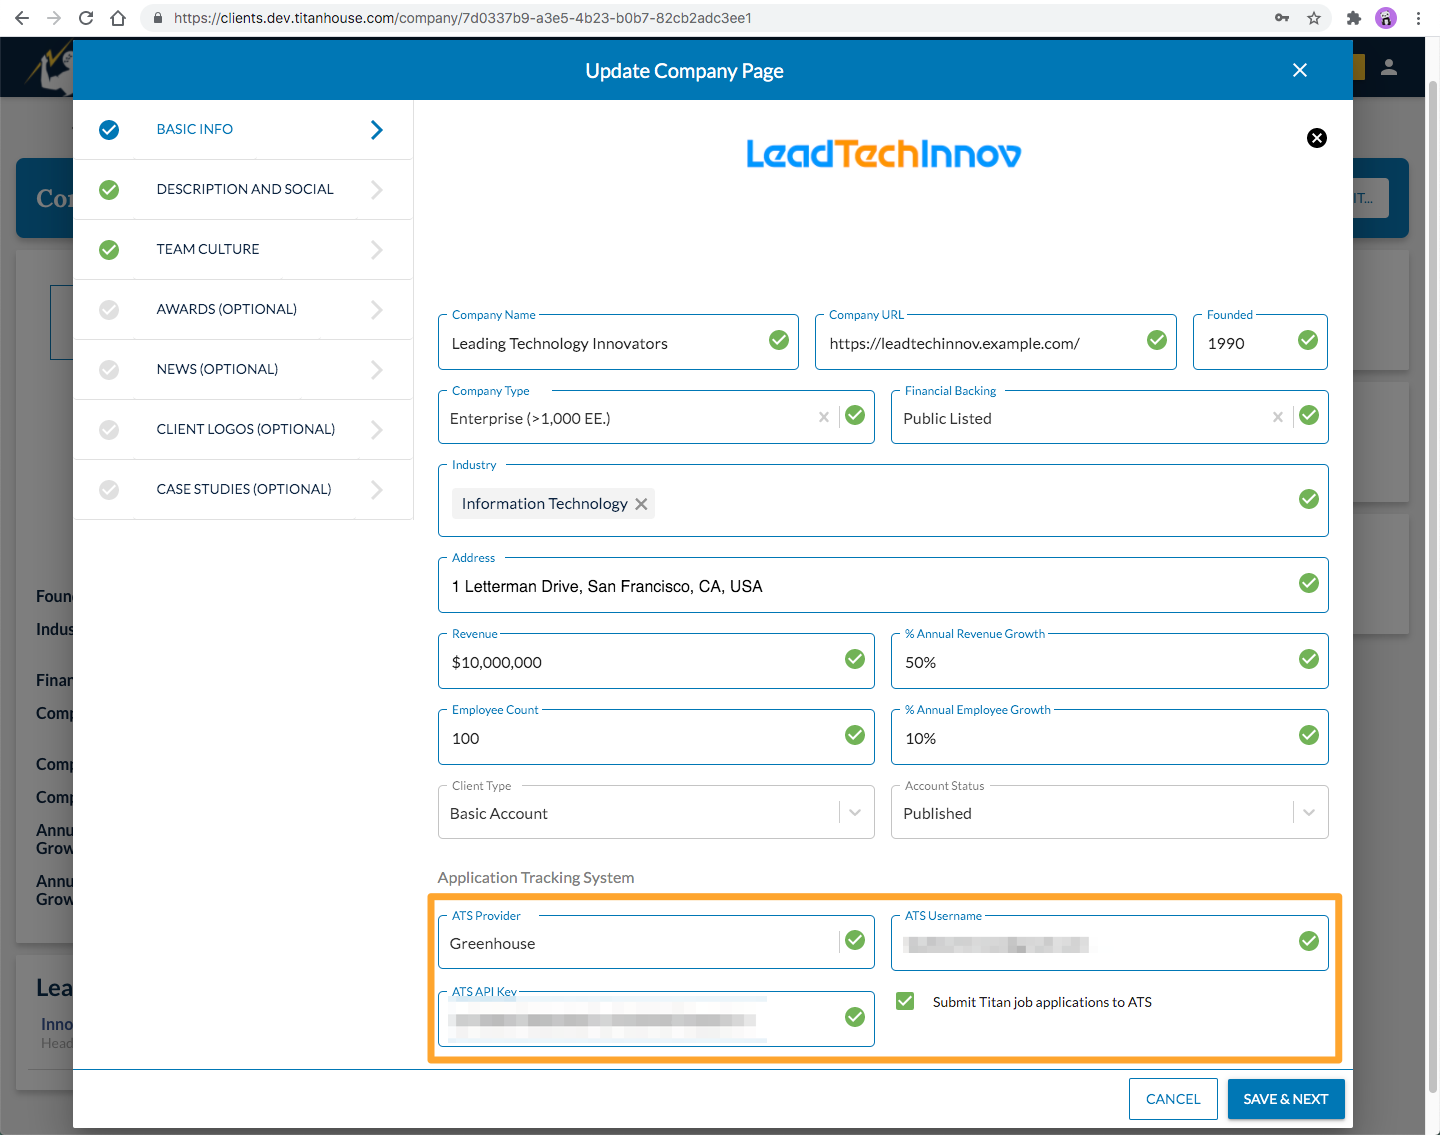Click Save & Next button
1440x1135 pixels.
coord(1285,1099)
